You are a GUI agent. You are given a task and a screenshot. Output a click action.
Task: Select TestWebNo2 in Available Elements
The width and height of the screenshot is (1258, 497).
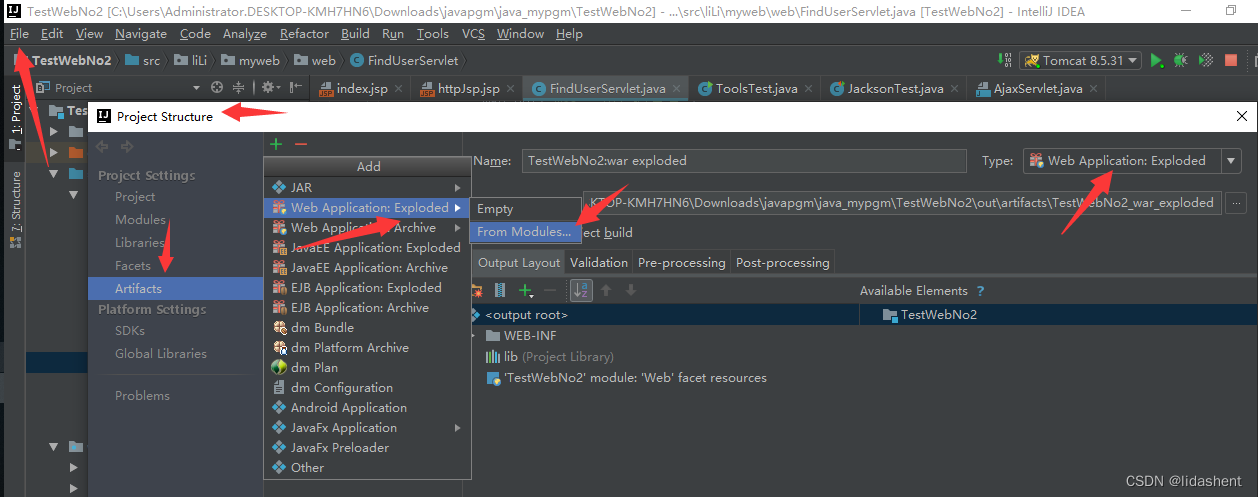point(930,315)
